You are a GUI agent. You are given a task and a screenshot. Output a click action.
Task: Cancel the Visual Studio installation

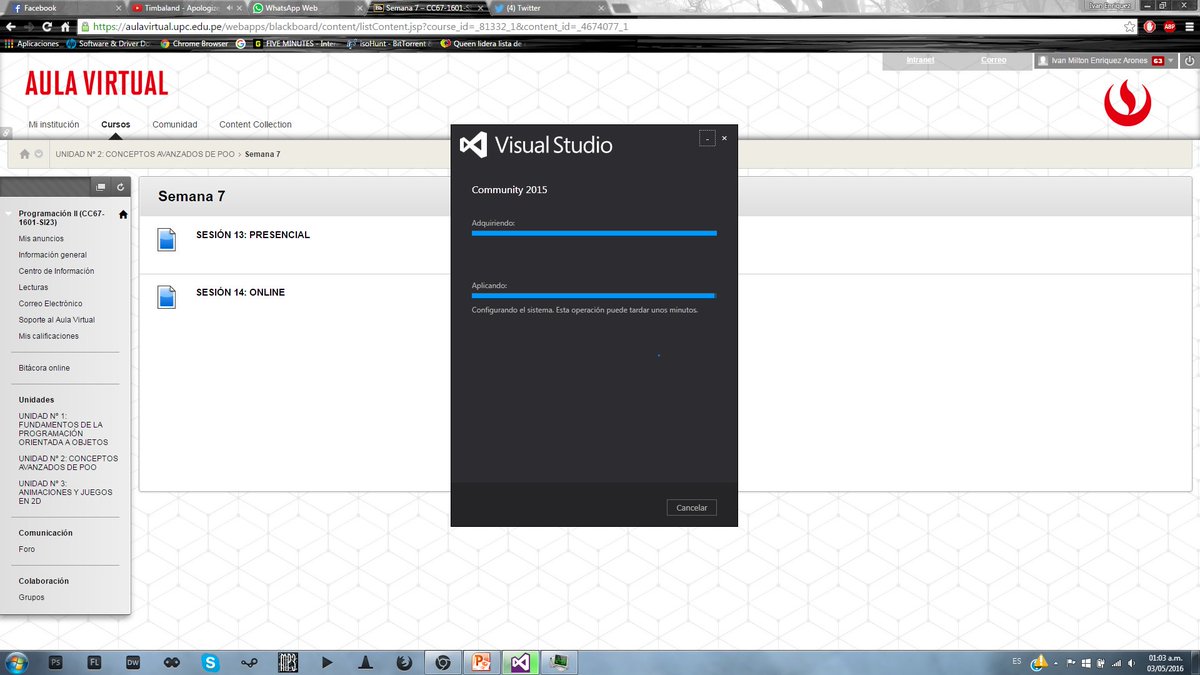pyautogui.click(x=691, y=508)
